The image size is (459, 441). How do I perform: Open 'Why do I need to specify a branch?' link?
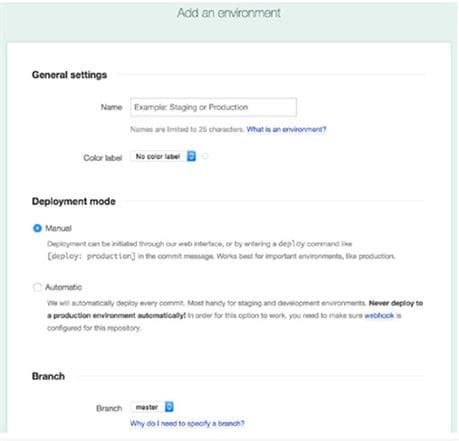187,423
